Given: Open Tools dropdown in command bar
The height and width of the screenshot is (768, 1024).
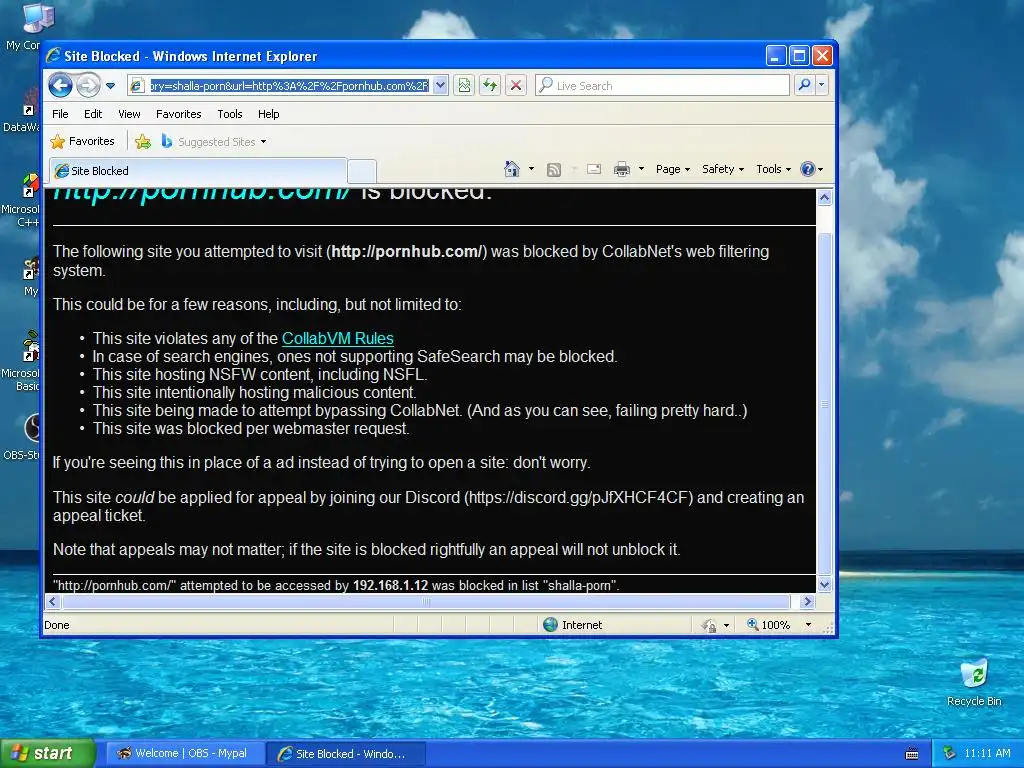Looking at the screenshot, I should click(773, 169).
